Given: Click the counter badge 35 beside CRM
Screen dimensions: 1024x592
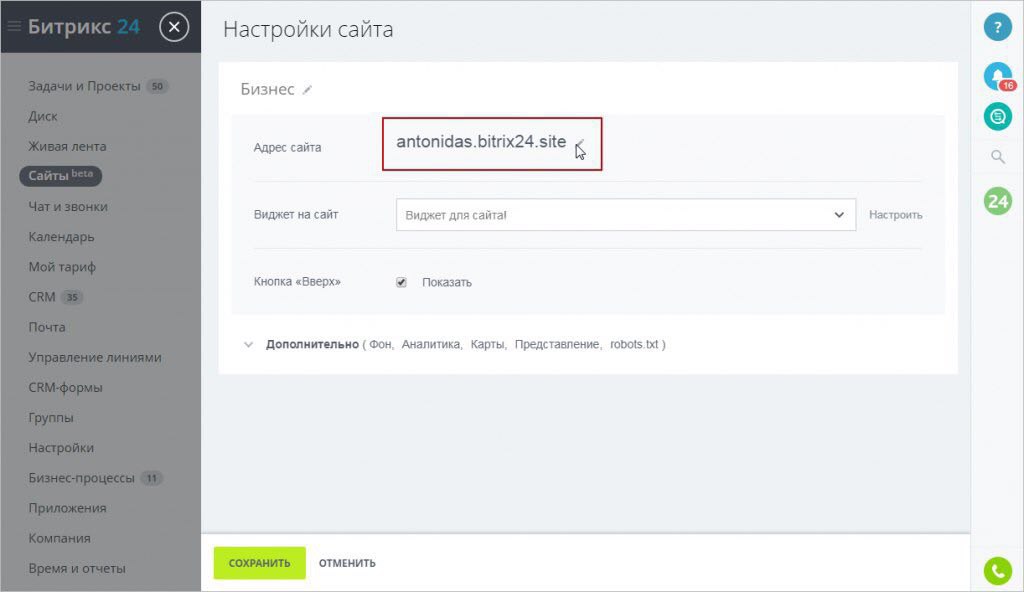Looking at the screenshot, I should tap(72, 297).
